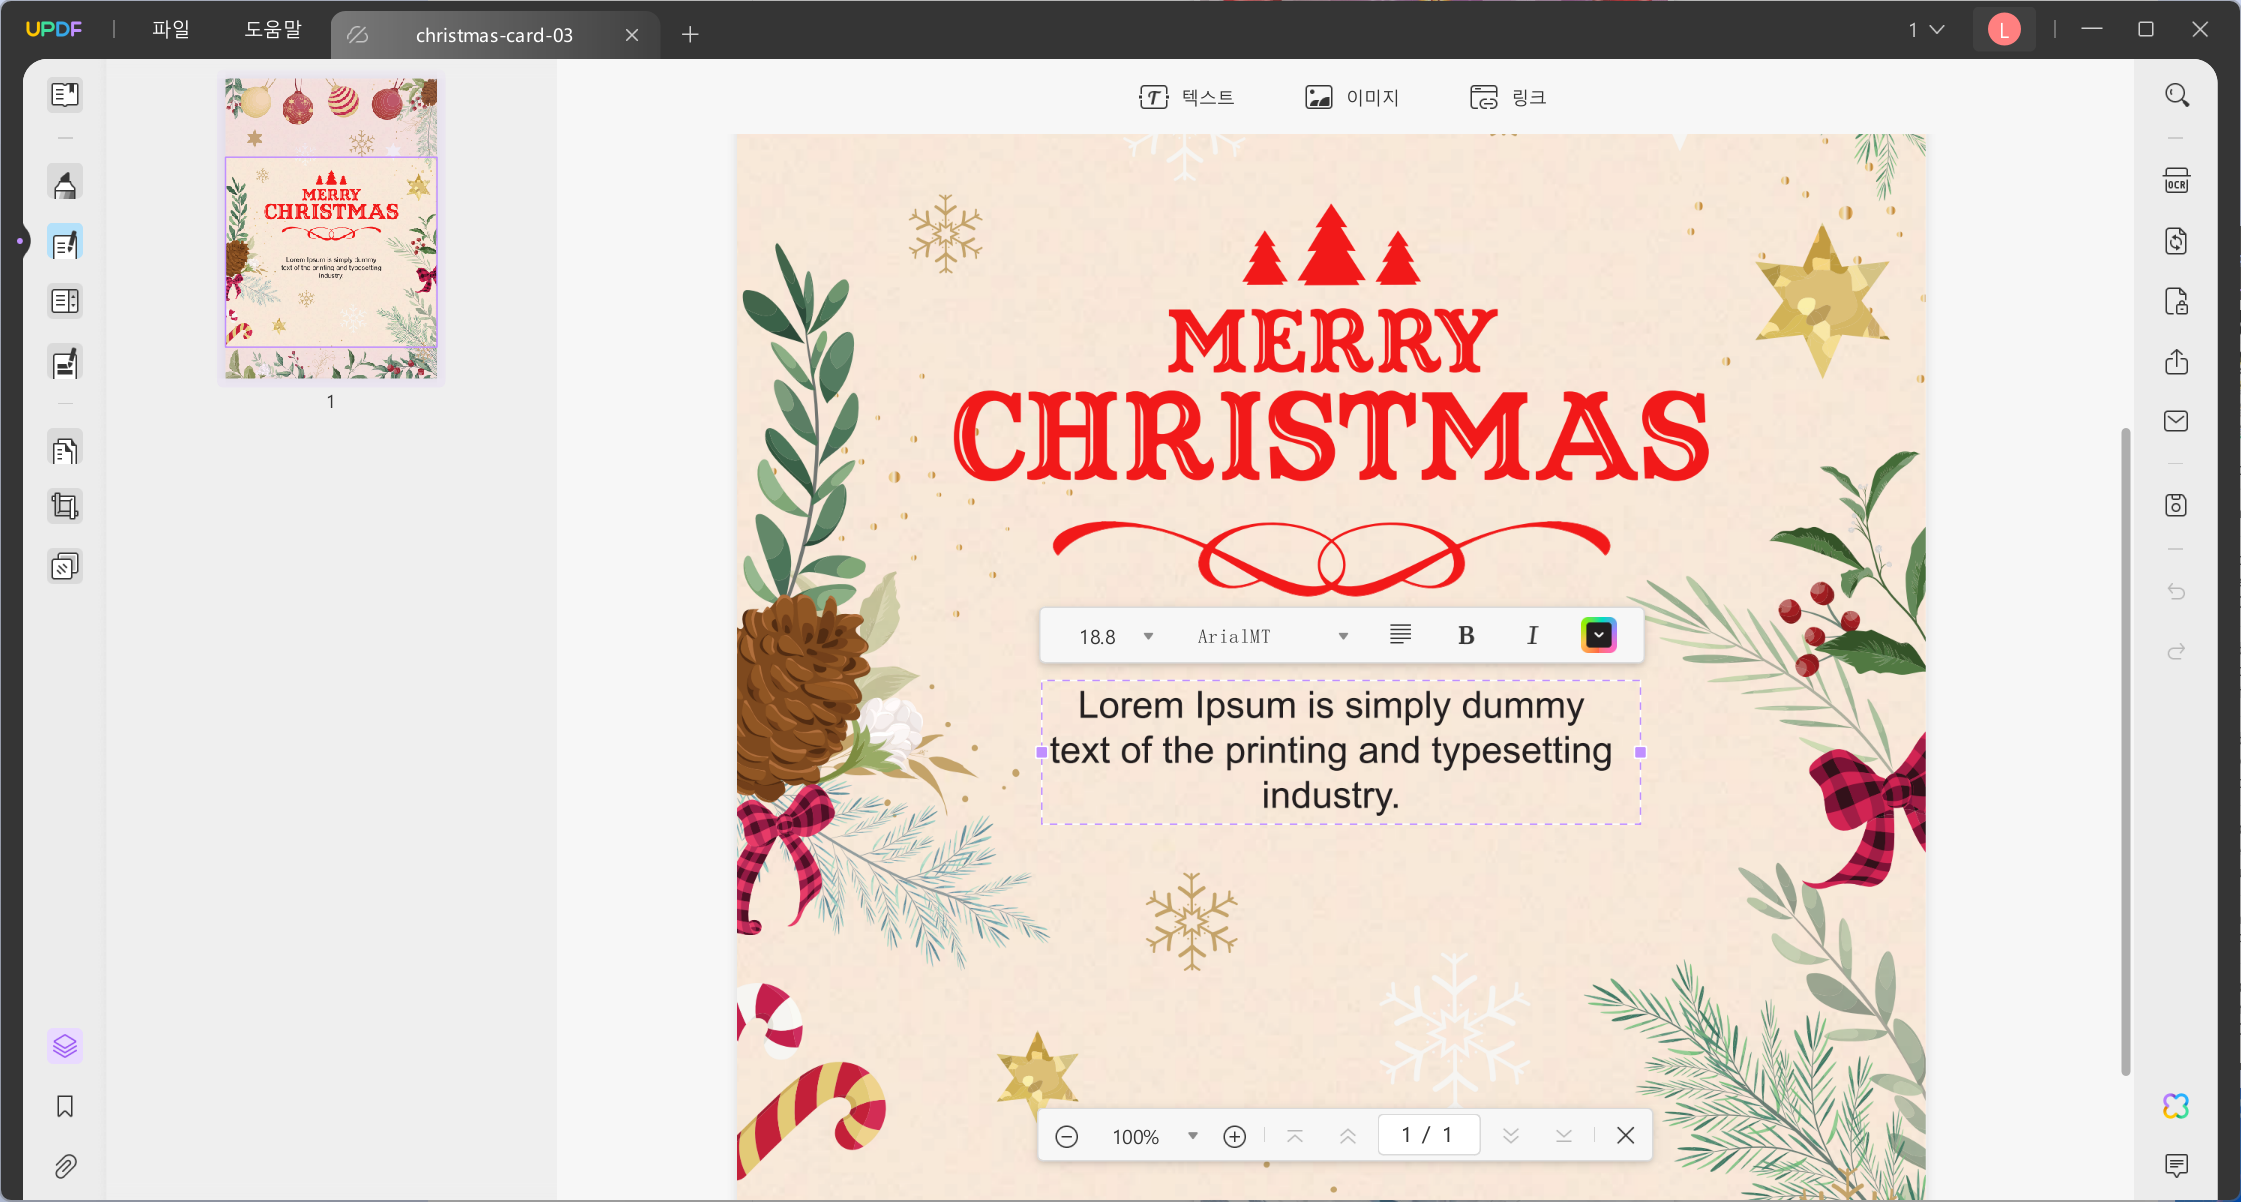Image resolution: width=2241 pixels, height=1202 pixels.
Task: Jump to the first page
Action: coord(1295,1136)
